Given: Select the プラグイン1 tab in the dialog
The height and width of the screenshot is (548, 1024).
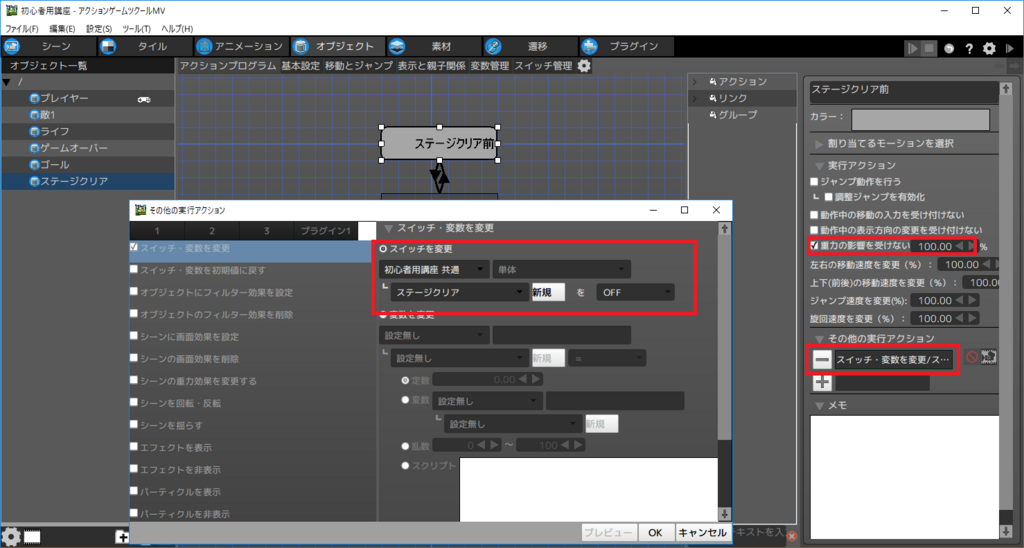Looking at the screenshot, I should tap(326, 231).
